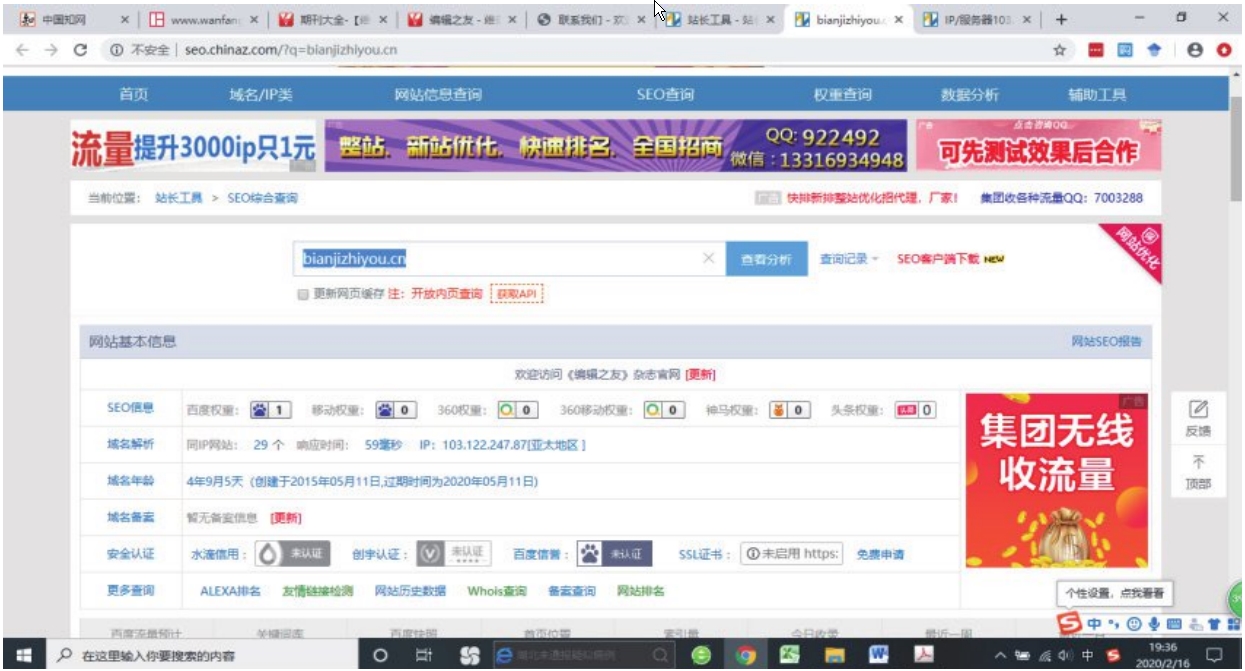
Task: Open a new browser tab
Action: click(x=1061, y=19)
